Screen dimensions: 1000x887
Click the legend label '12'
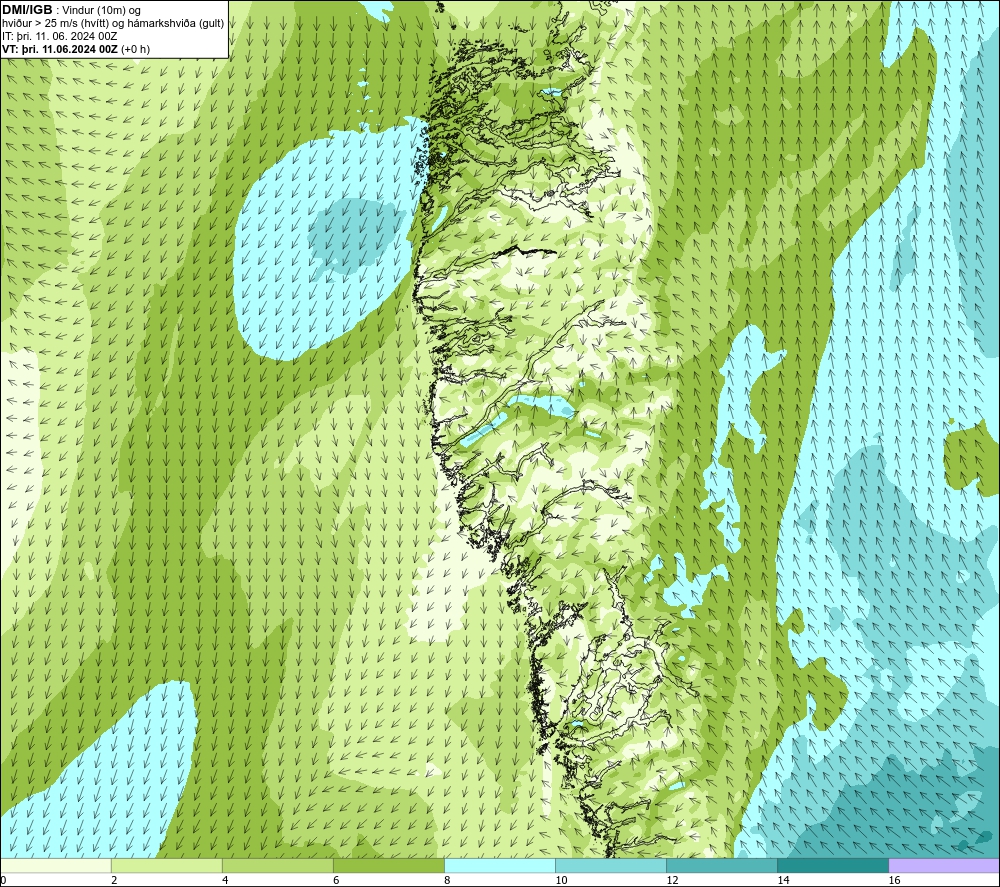[x=672, y=880]
